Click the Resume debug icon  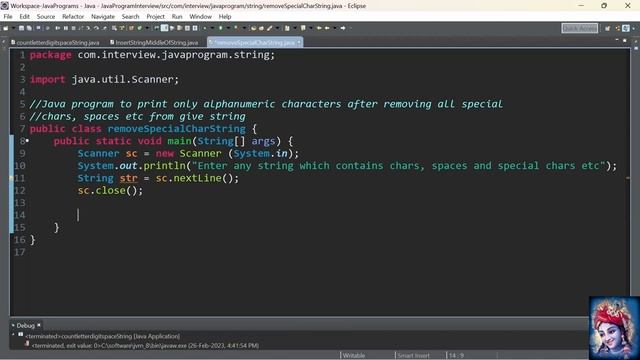[57, 28]
